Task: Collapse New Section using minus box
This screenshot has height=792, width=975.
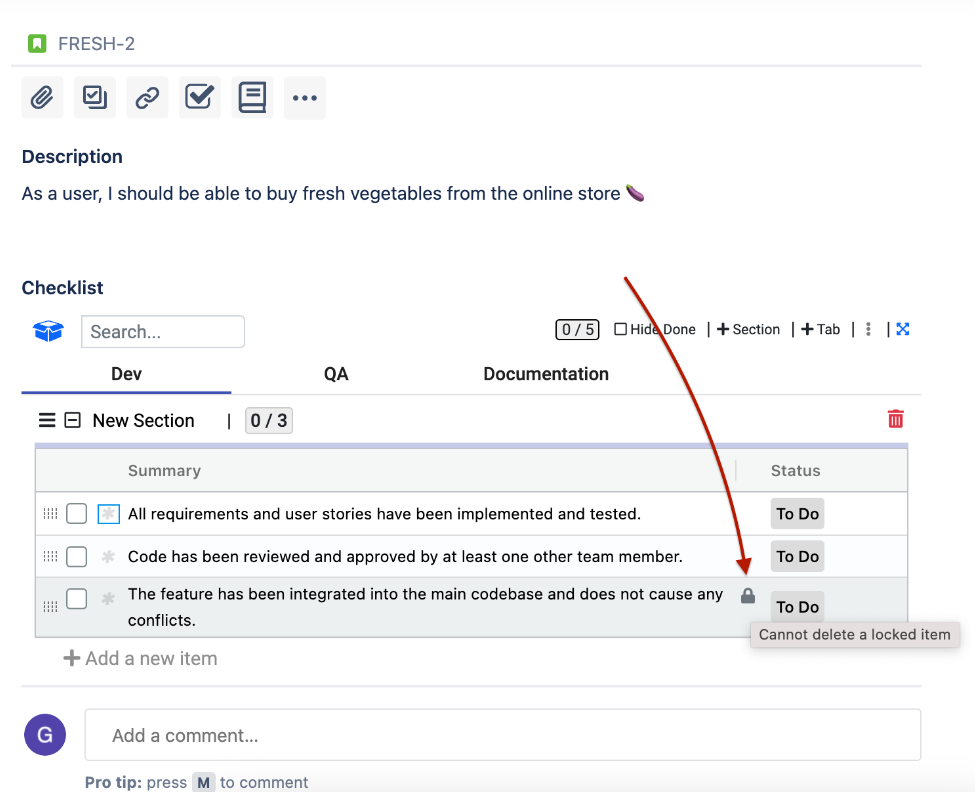Action: [x=72, y=421]
